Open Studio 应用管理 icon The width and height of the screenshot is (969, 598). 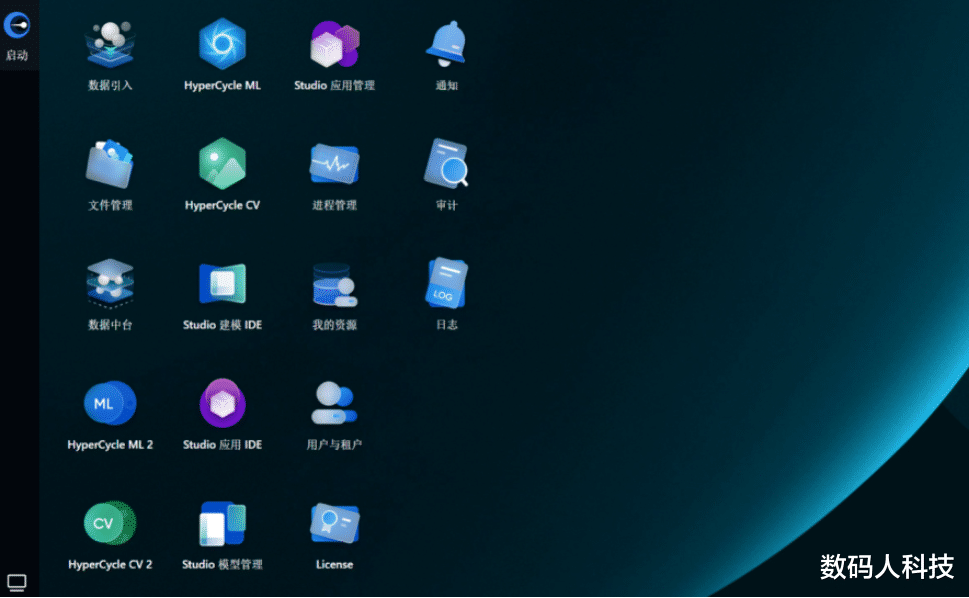pos(334,44)
